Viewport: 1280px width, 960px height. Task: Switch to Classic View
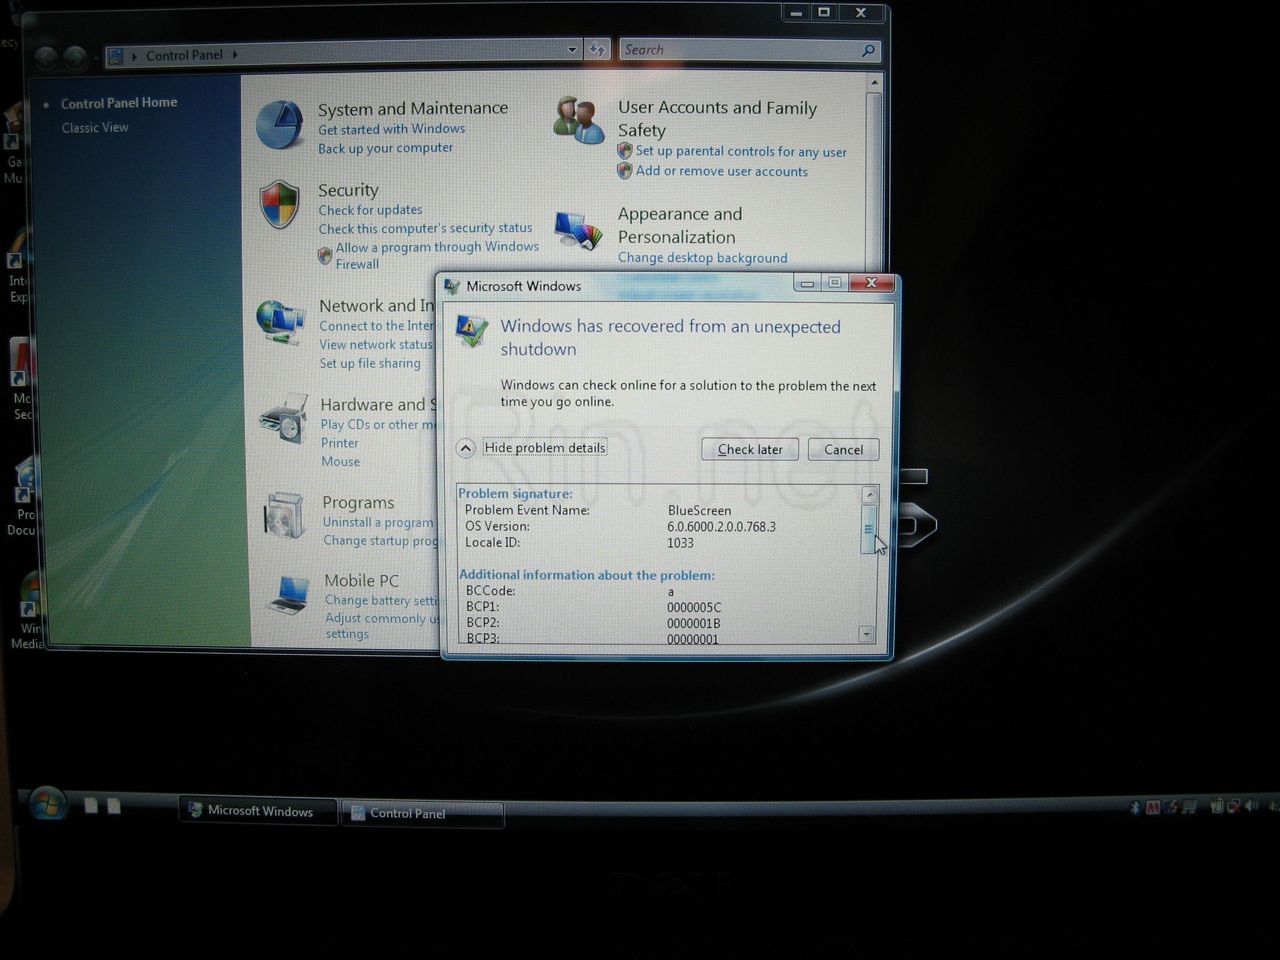(x=95, y=128)
